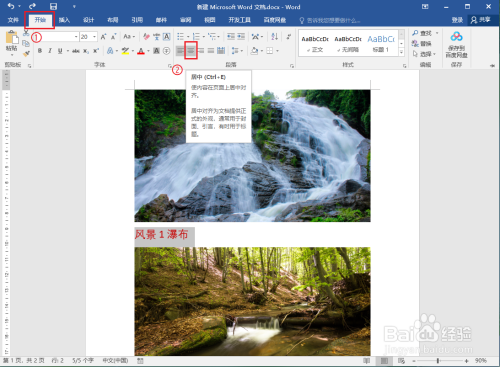Open the Paragraph dialog launcher
Screen dimensions: 500x367
(x=292, y=66)
